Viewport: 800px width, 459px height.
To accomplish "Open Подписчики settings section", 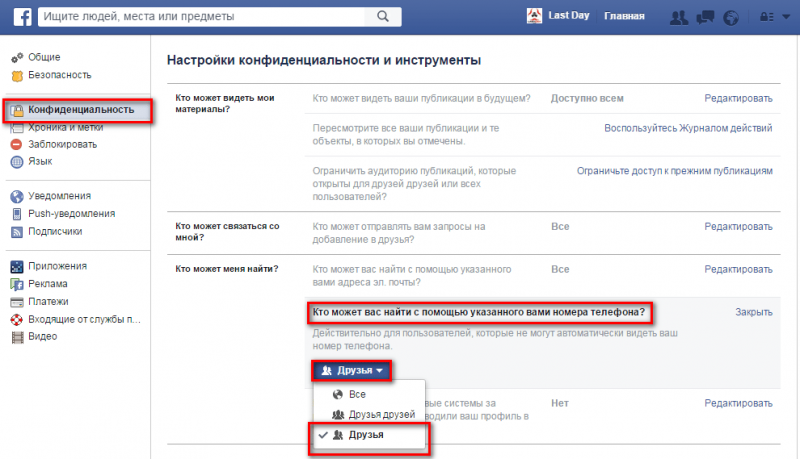I will point(55,232).
